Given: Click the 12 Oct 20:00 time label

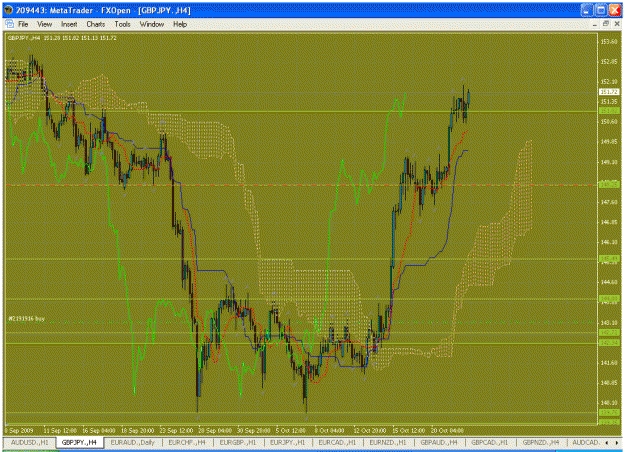Looking at the screenshot, I should (x=369, y=431).
